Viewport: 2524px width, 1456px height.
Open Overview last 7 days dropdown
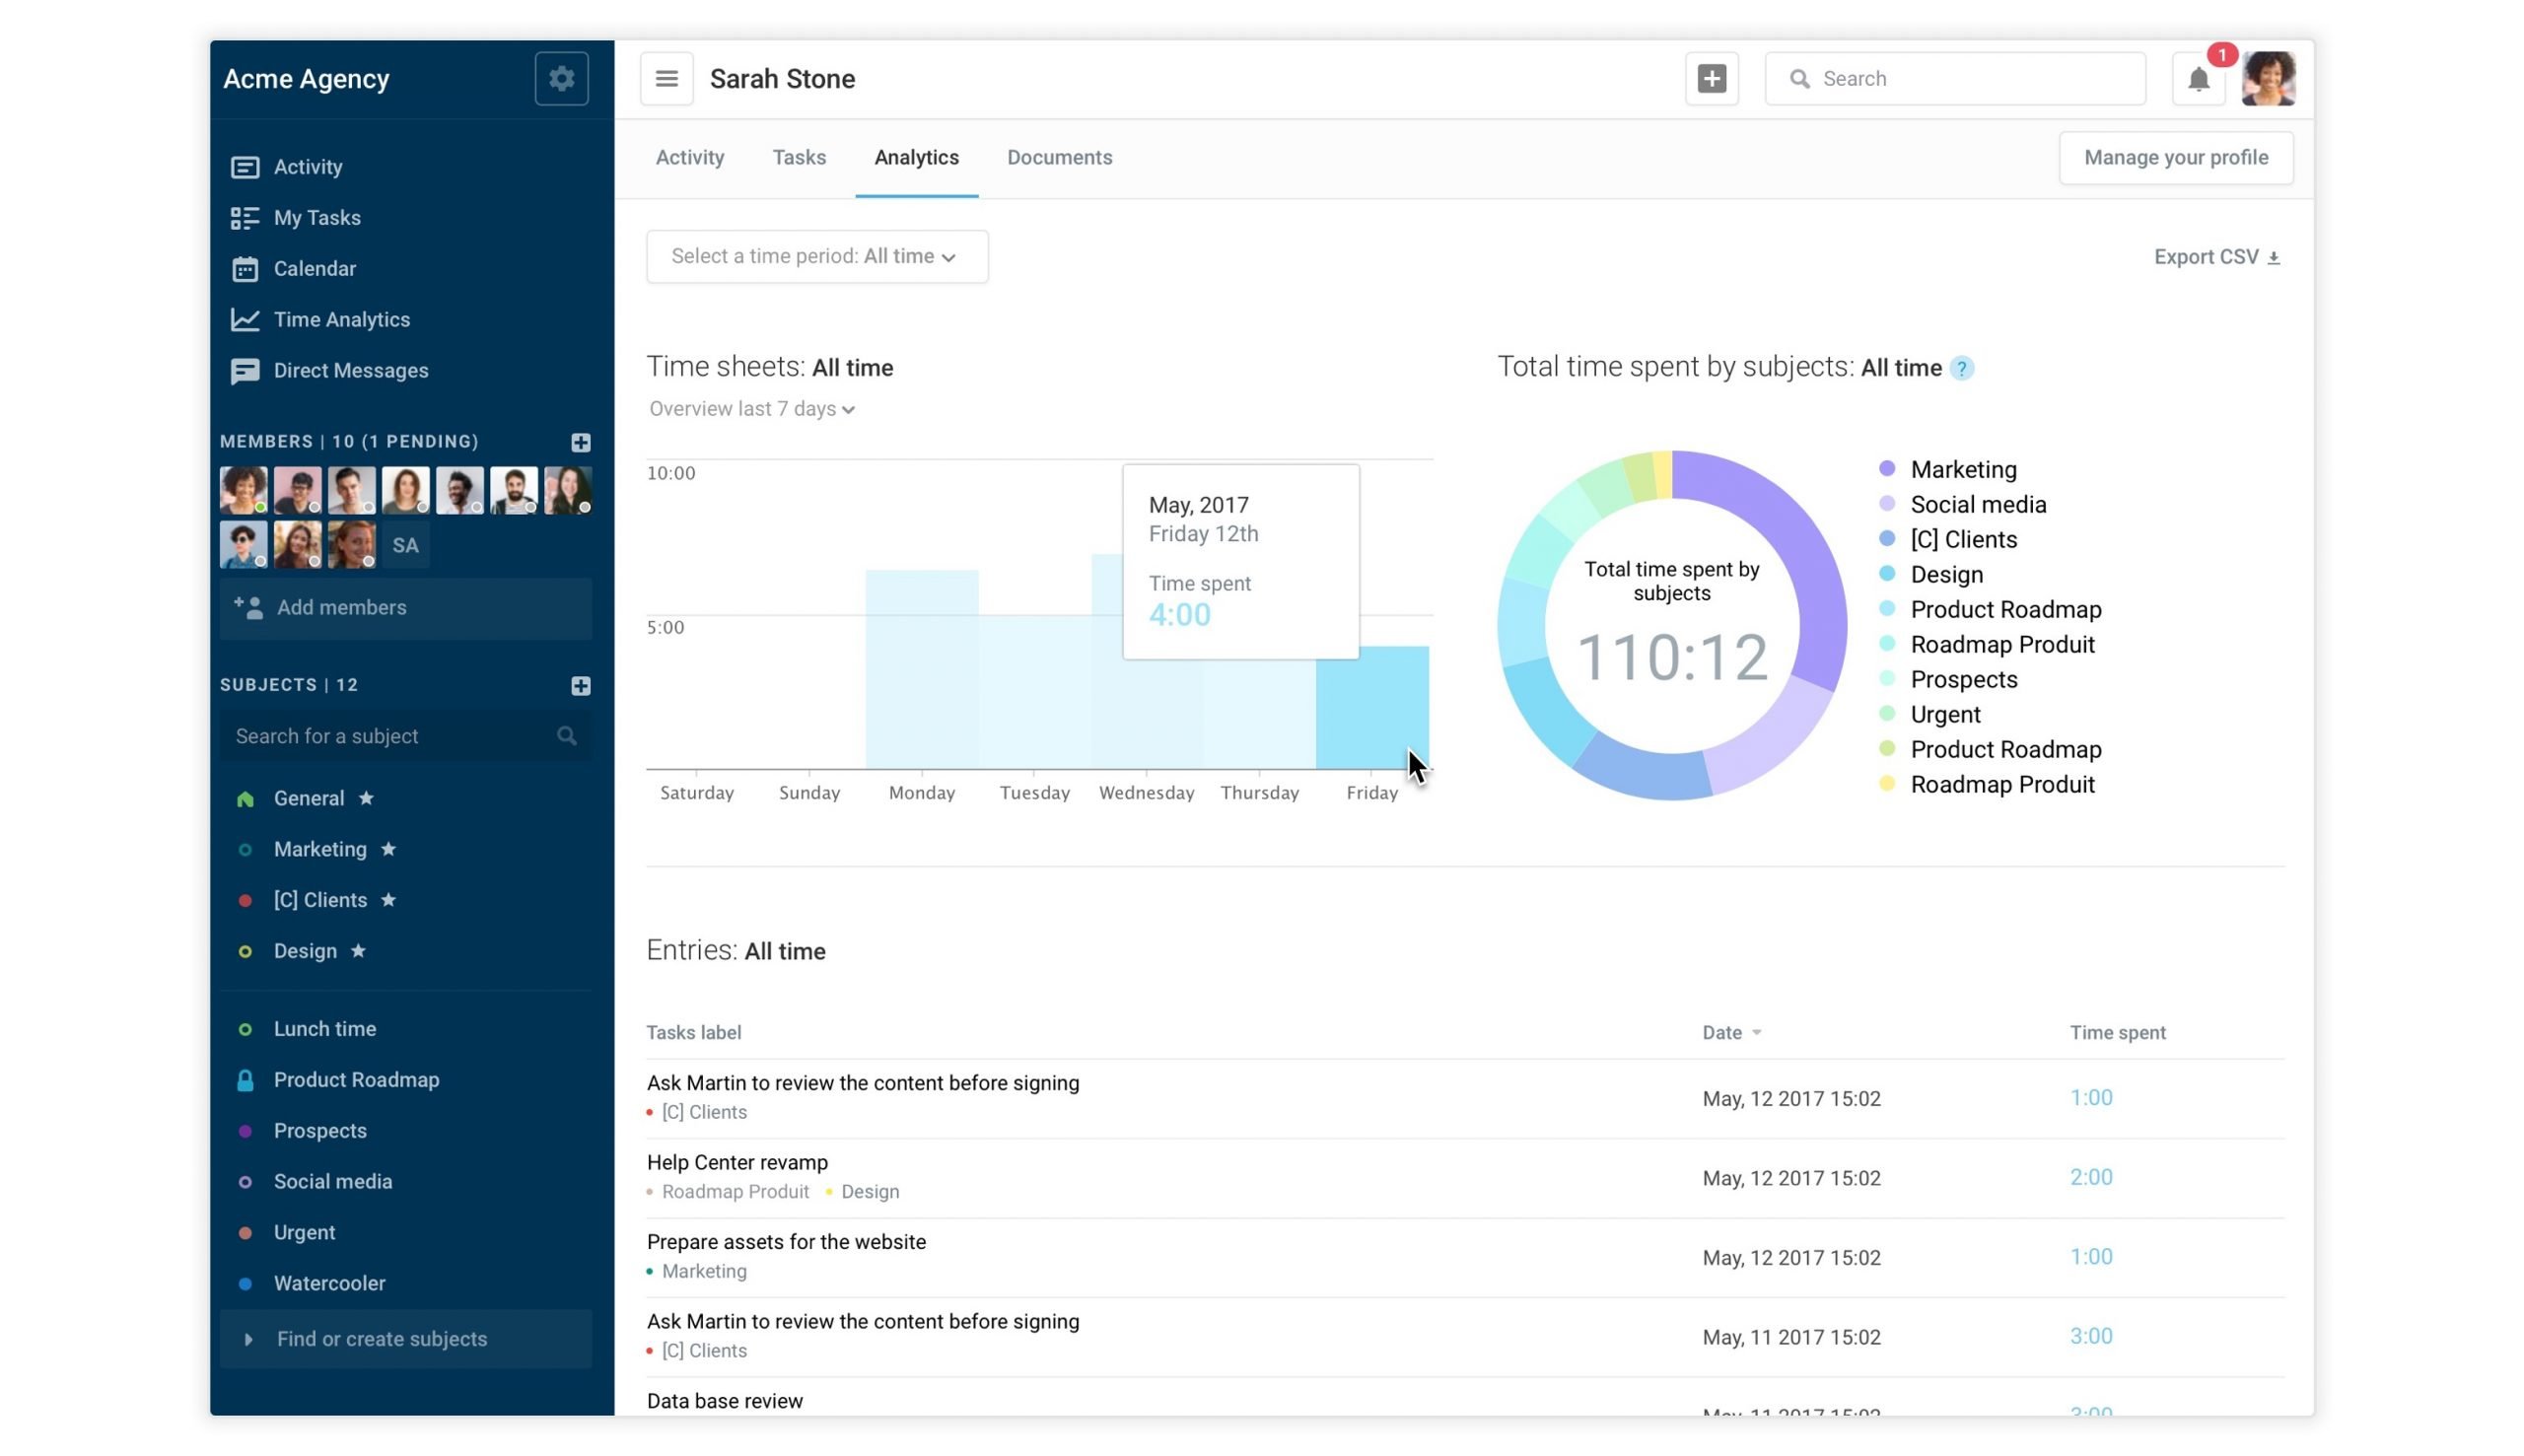[x=751, y=409]
